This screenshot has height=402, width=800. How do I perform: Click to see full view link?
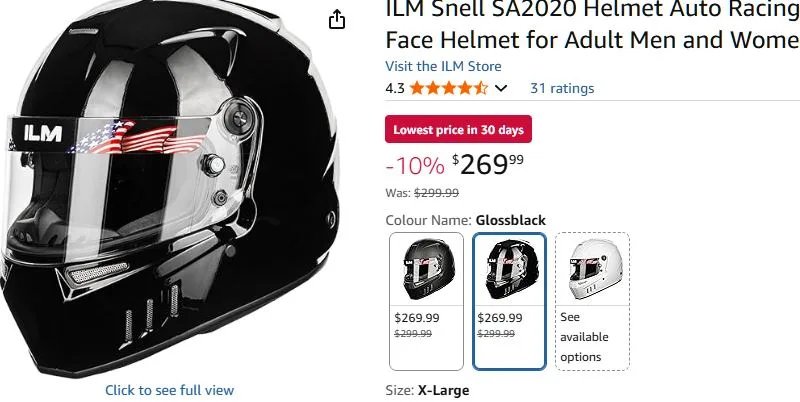(x=169, y=390)
